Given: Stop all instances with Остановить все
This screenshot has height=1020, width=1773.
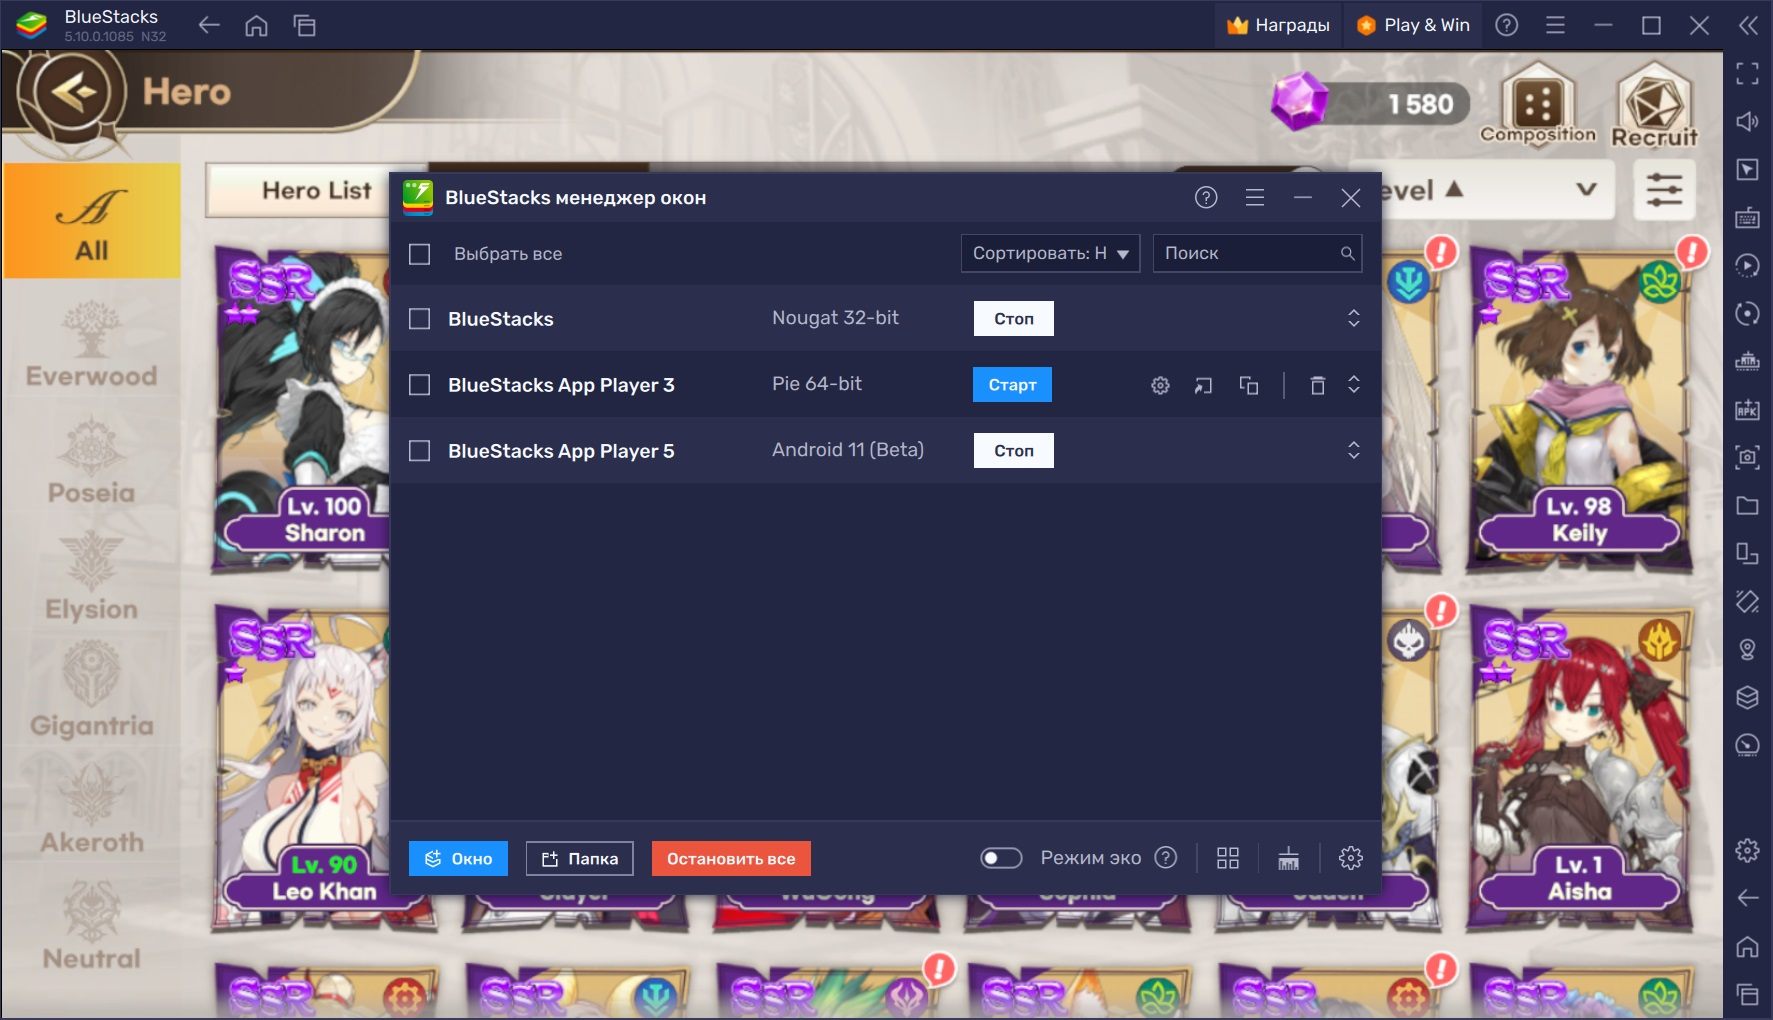Looking at the screenshot, I should 731,859.
